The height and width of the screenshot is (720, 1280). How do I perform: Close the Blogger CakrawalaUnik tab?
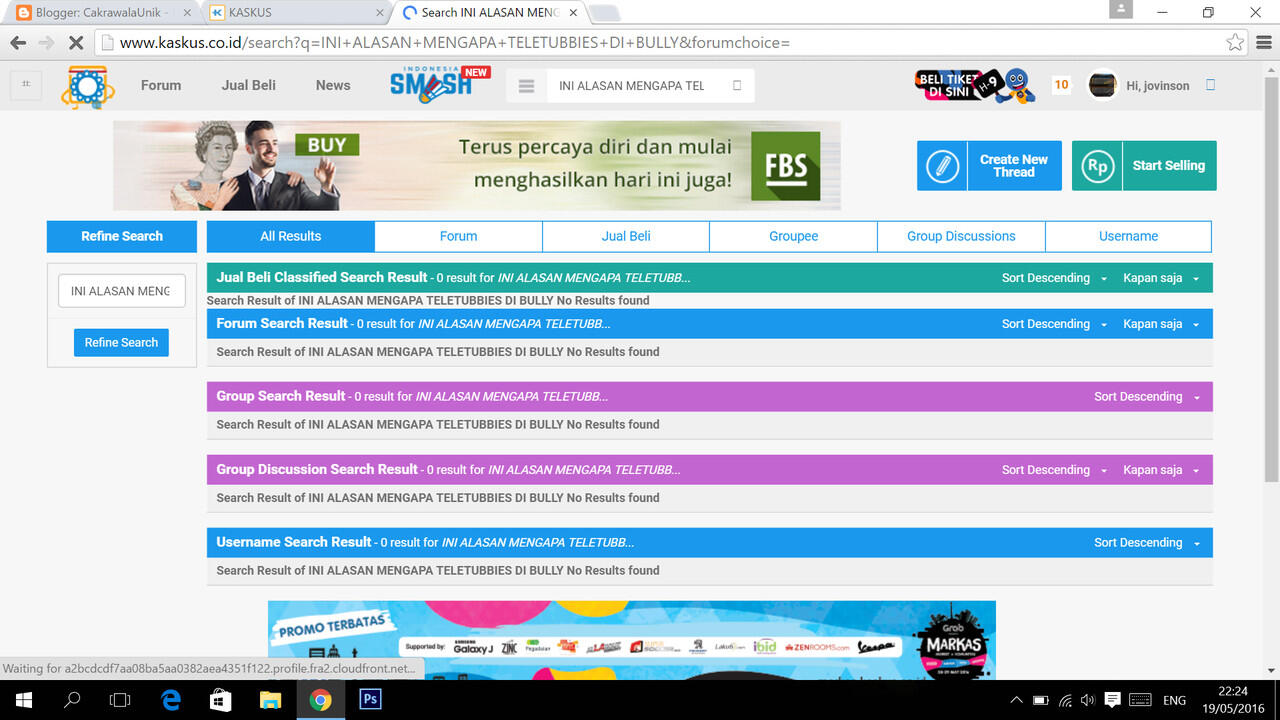pos(187,13)
